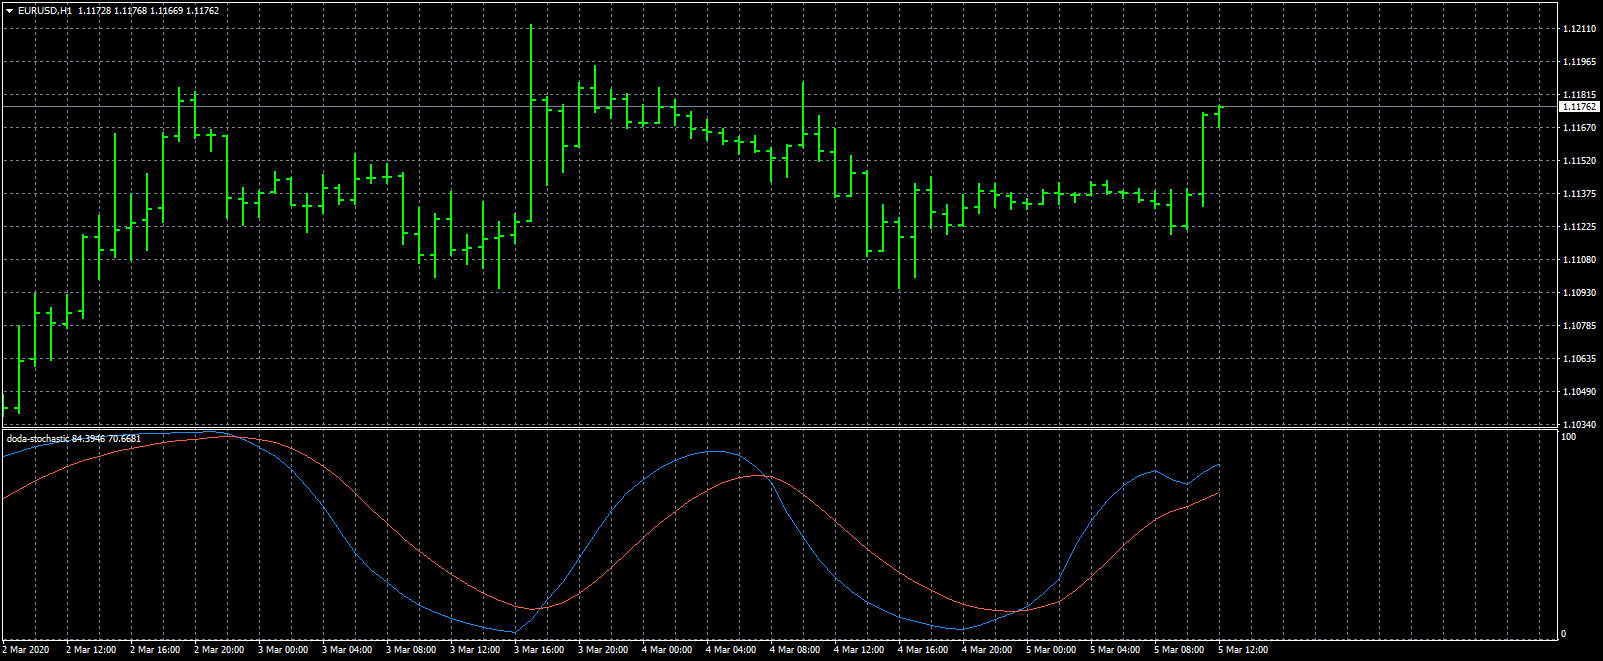The height and width of the screenshot is (661, 1603).
Task: Click the 2 Mar 16:00 time label
Action: tap(155, 650)
